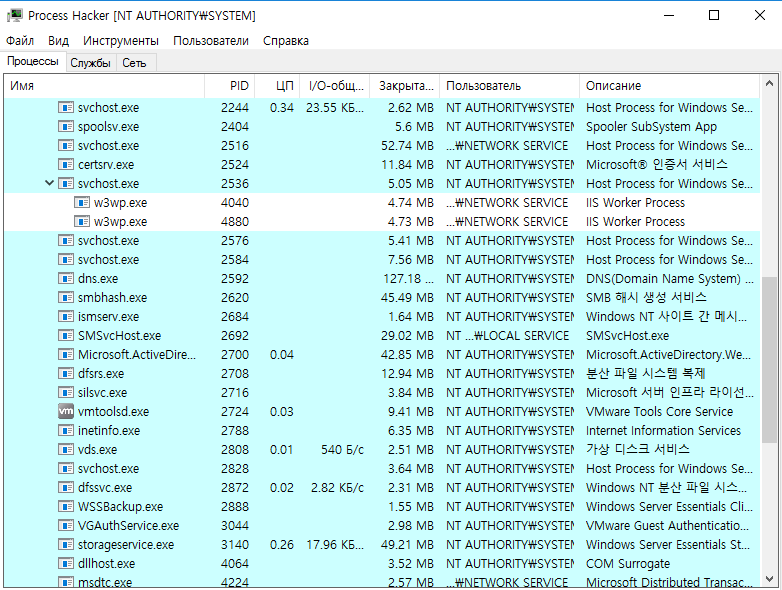Click the vertical scrollbar thumb
782x590 pixels.
(x=769, y=359)
